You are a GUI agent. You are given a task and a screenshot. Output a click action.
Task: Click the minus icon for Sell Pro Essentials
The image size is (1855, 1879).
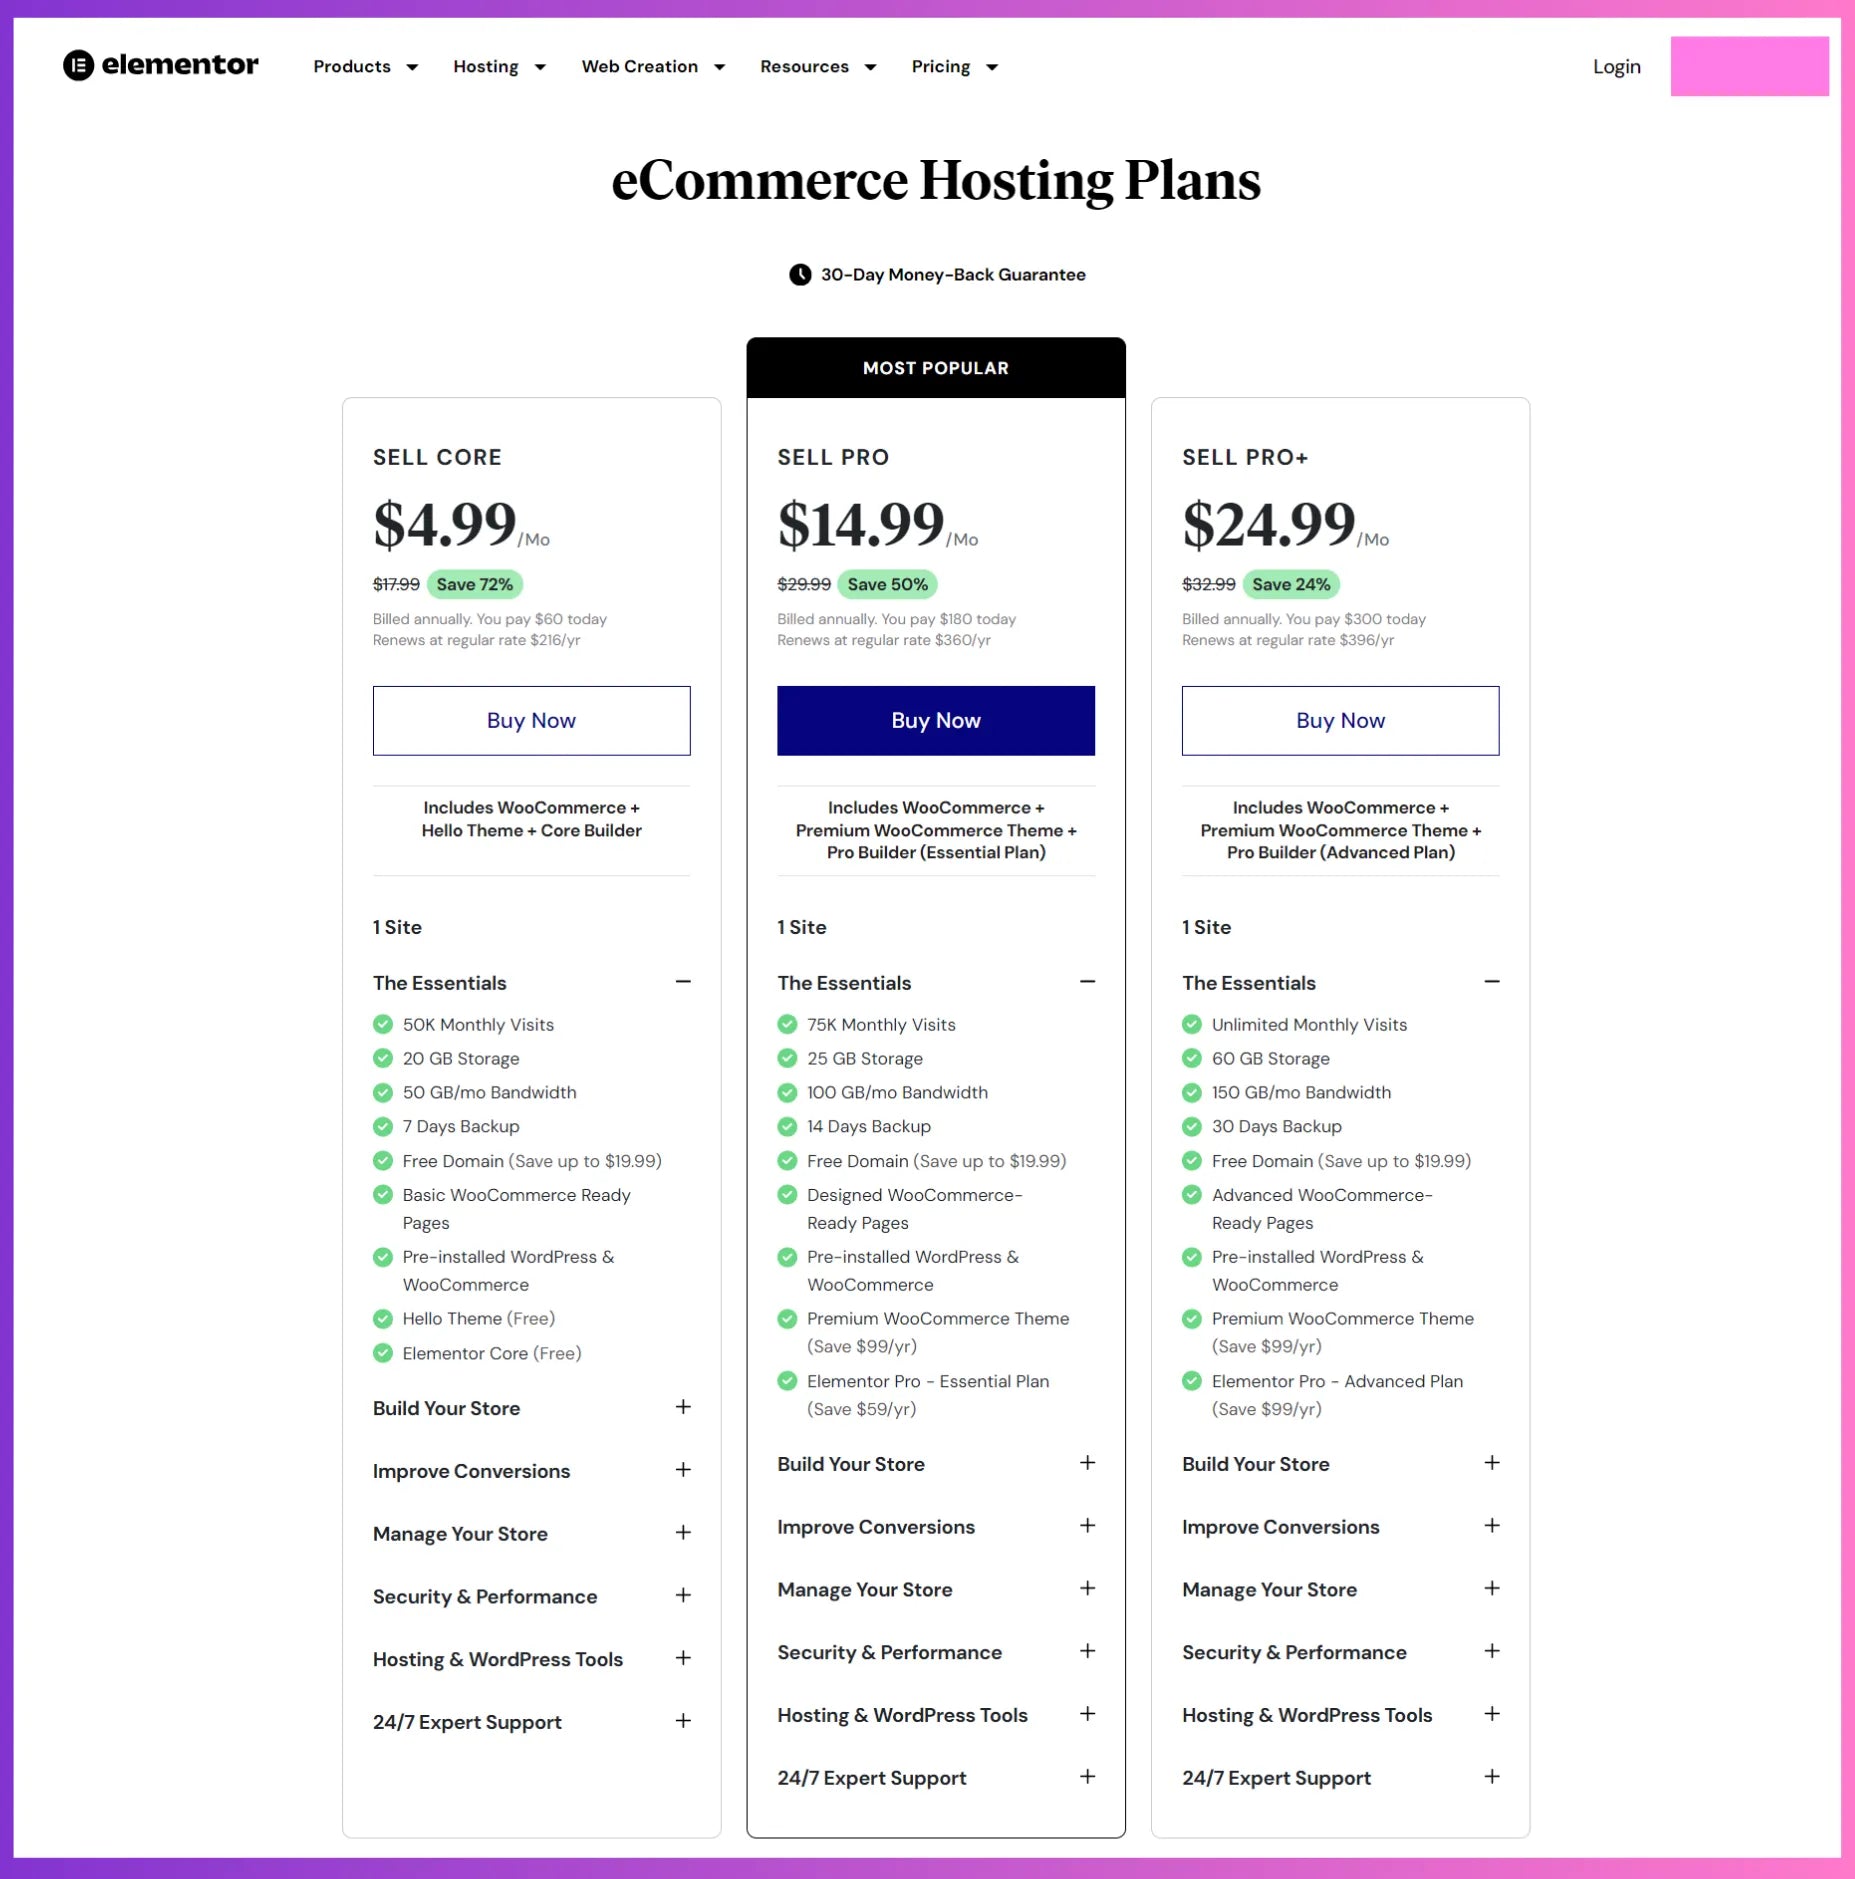click(x=1087, y=982)
